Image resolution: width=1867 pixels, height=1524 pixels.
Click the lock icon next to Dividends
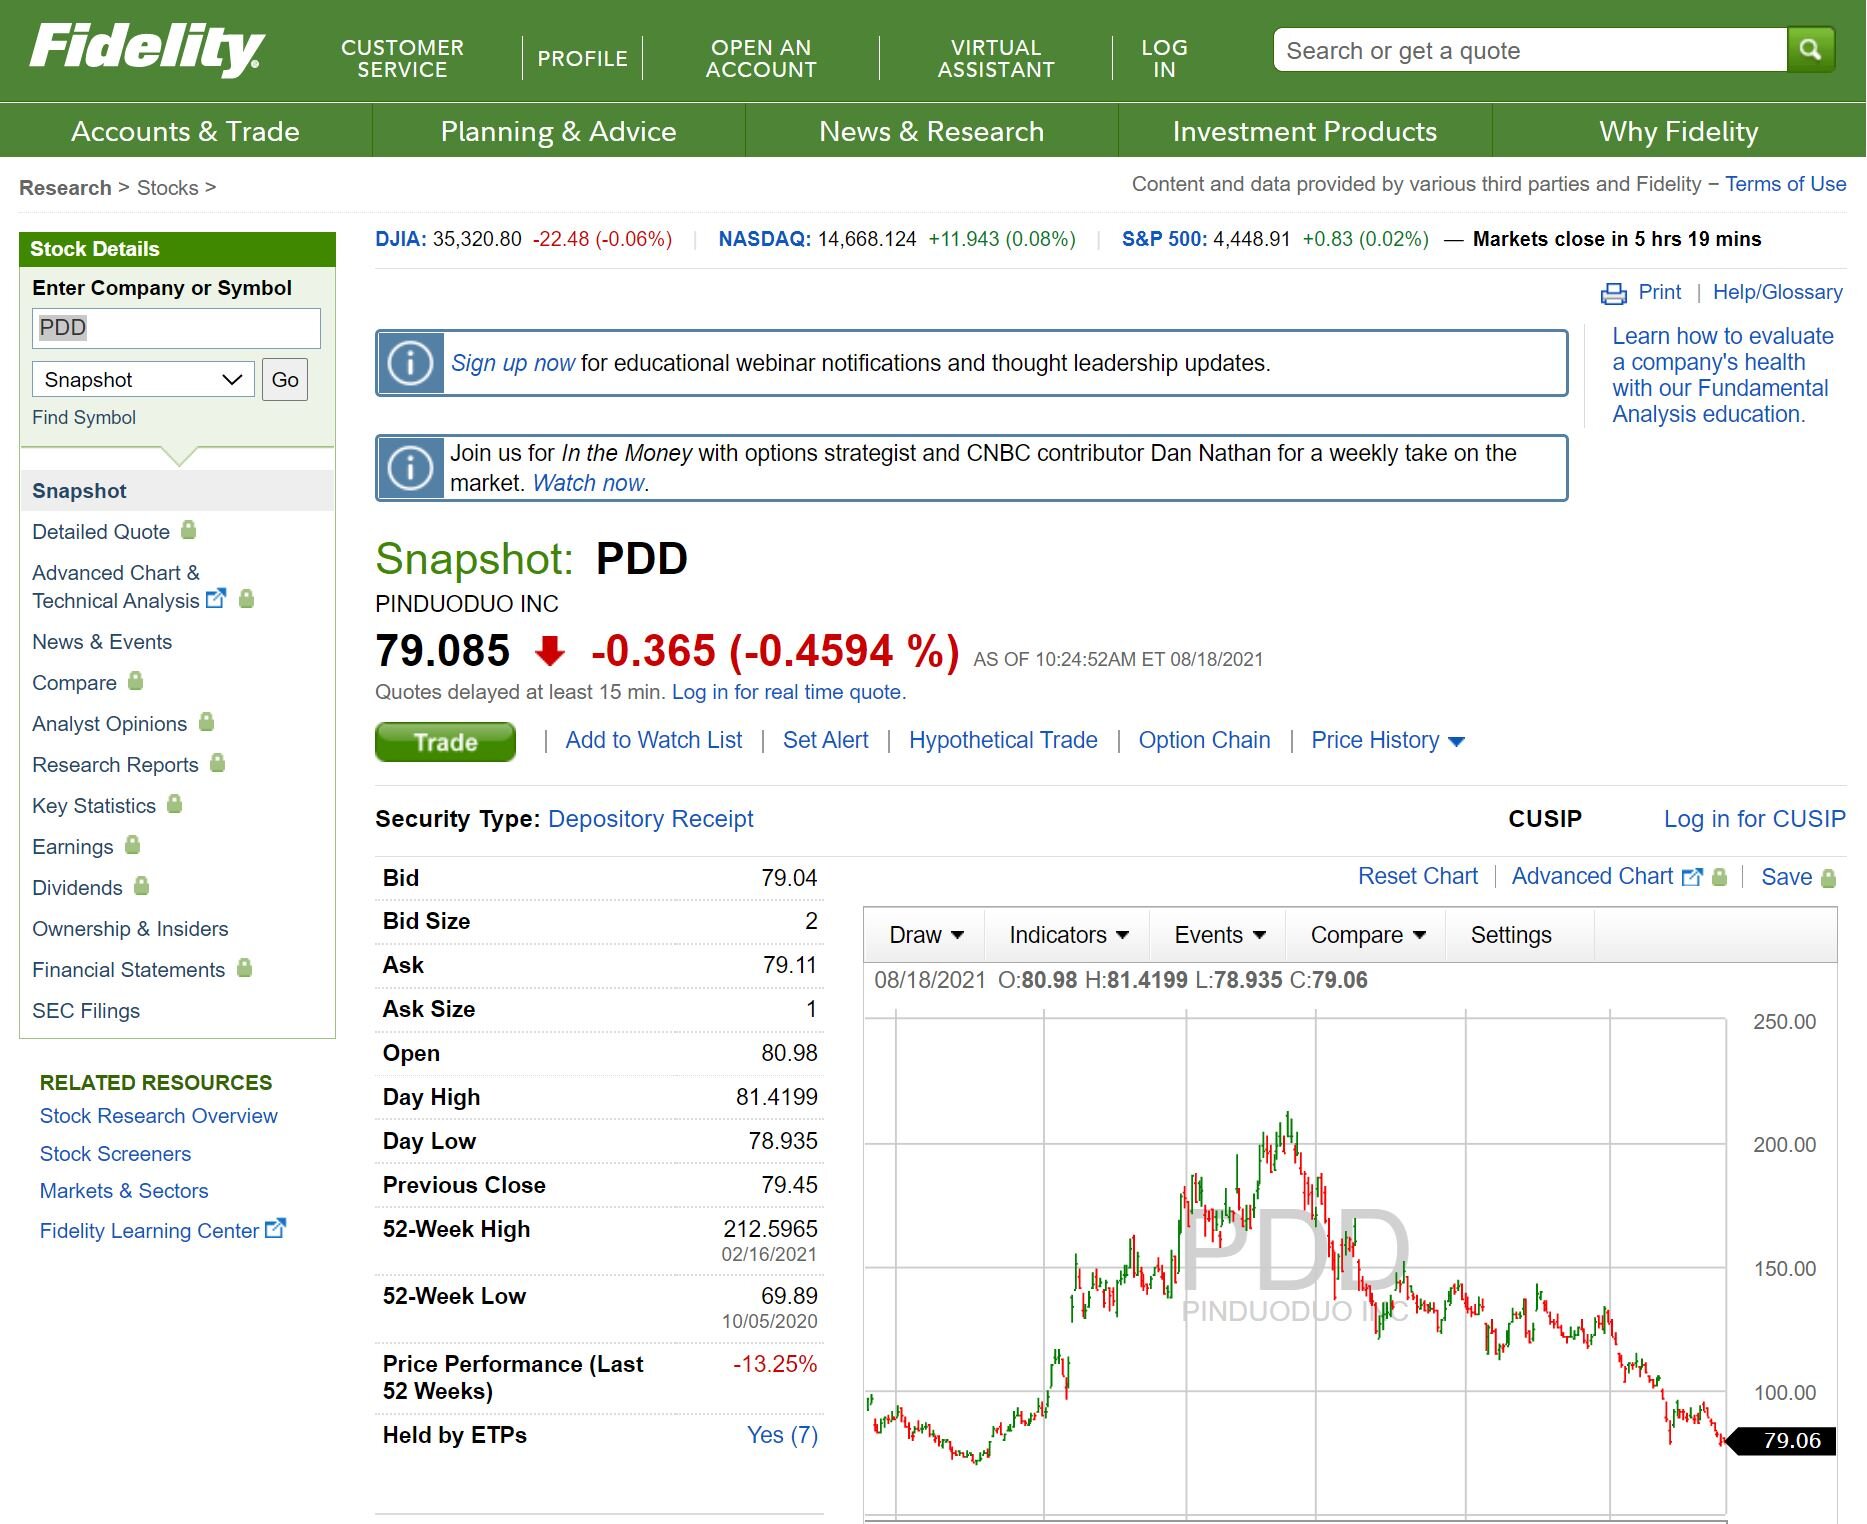click(141, 886)
